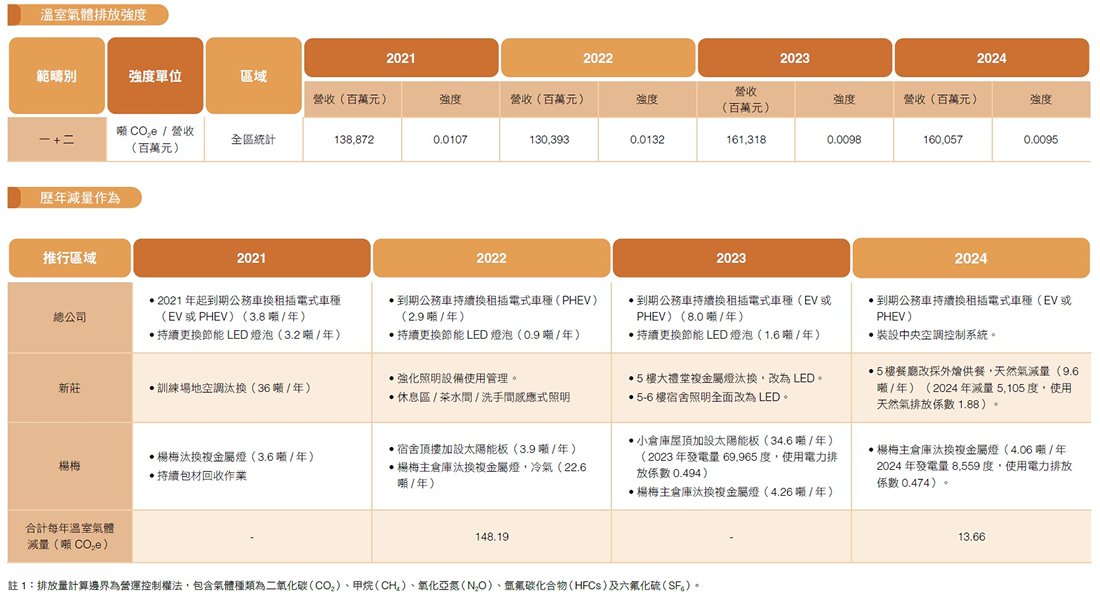This screenshot has width=1100, height=595.
Task: Select the 2022 header in emissions intensity table
Action: [597, 58]
